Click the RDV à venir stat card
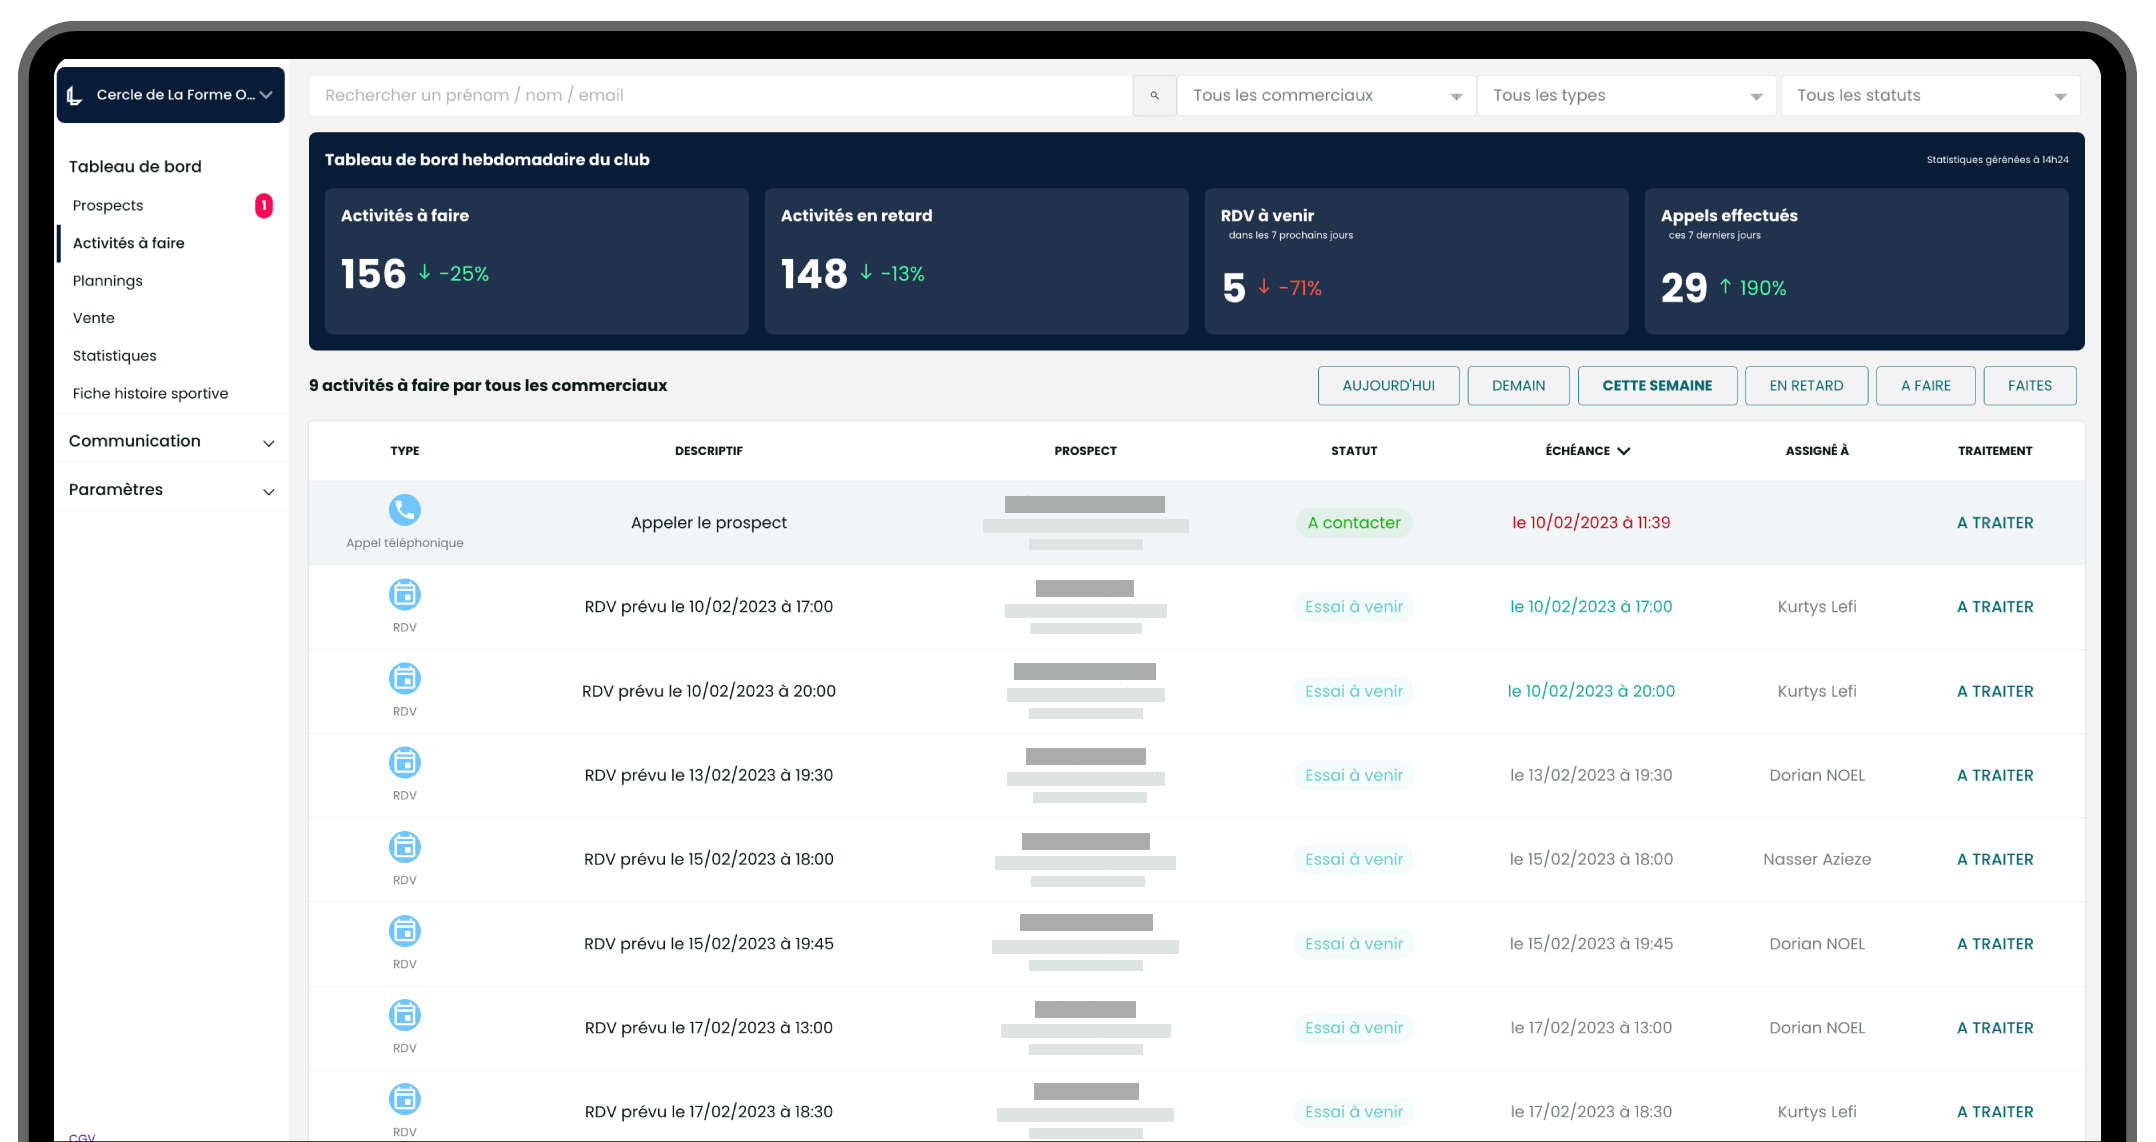Image resolution: width=2156 pixels, height=1142 pixels. pos(1416,261)
